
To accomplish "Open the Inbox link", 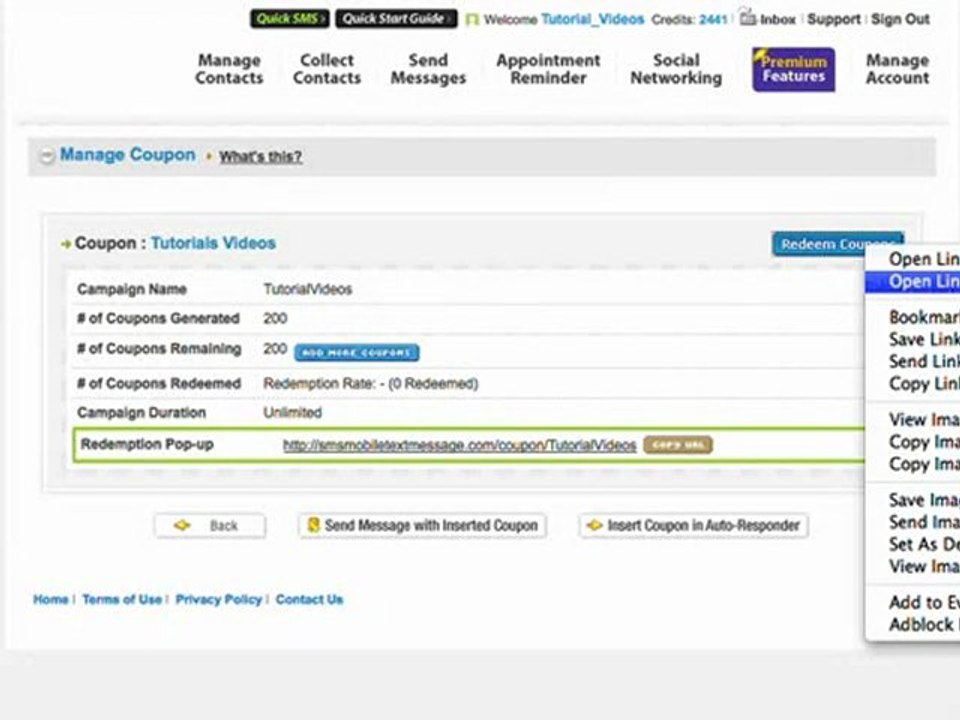I will (x=778, y=20).
